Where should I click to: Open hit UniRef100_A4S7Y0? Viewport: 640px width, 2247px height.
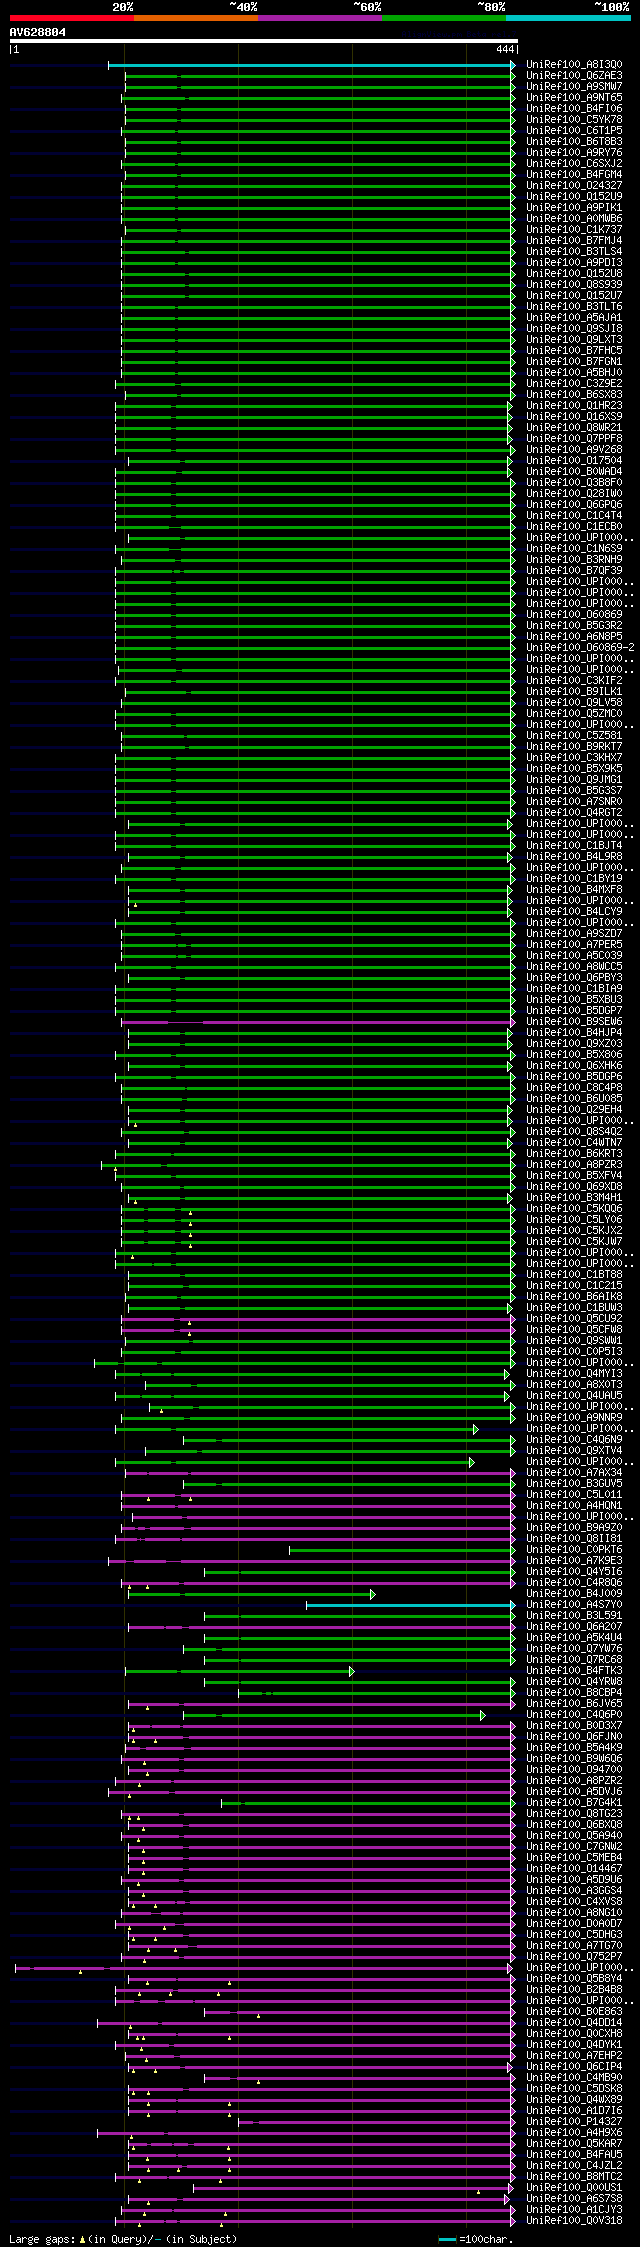click(574, 1605)
